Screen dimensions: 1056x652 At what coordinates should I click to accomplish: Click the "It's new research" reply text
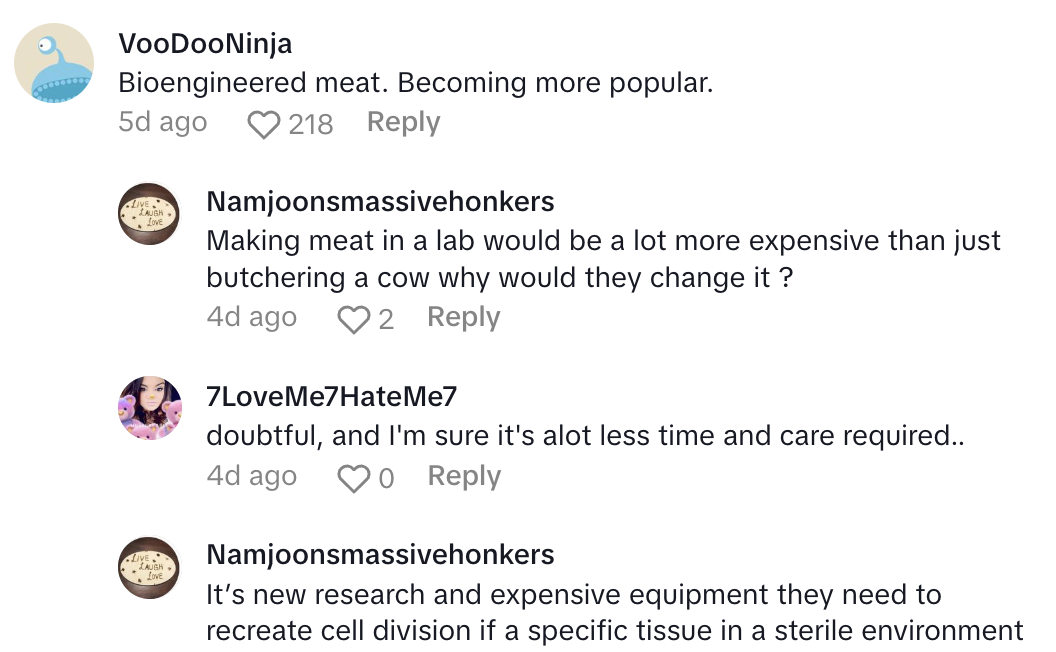[x=614, y=613]
